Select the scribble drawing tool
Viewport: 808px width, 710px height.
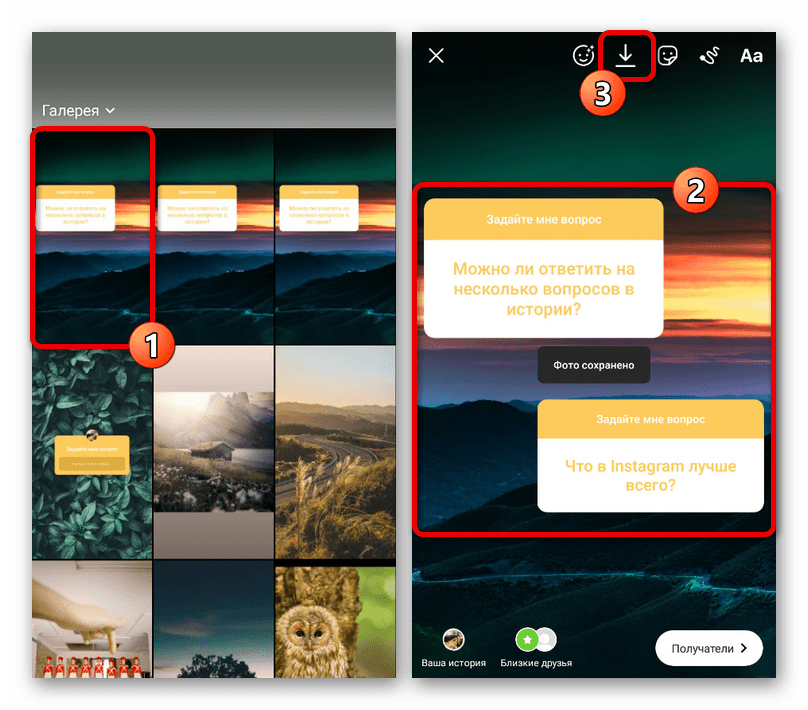[710, 56]
